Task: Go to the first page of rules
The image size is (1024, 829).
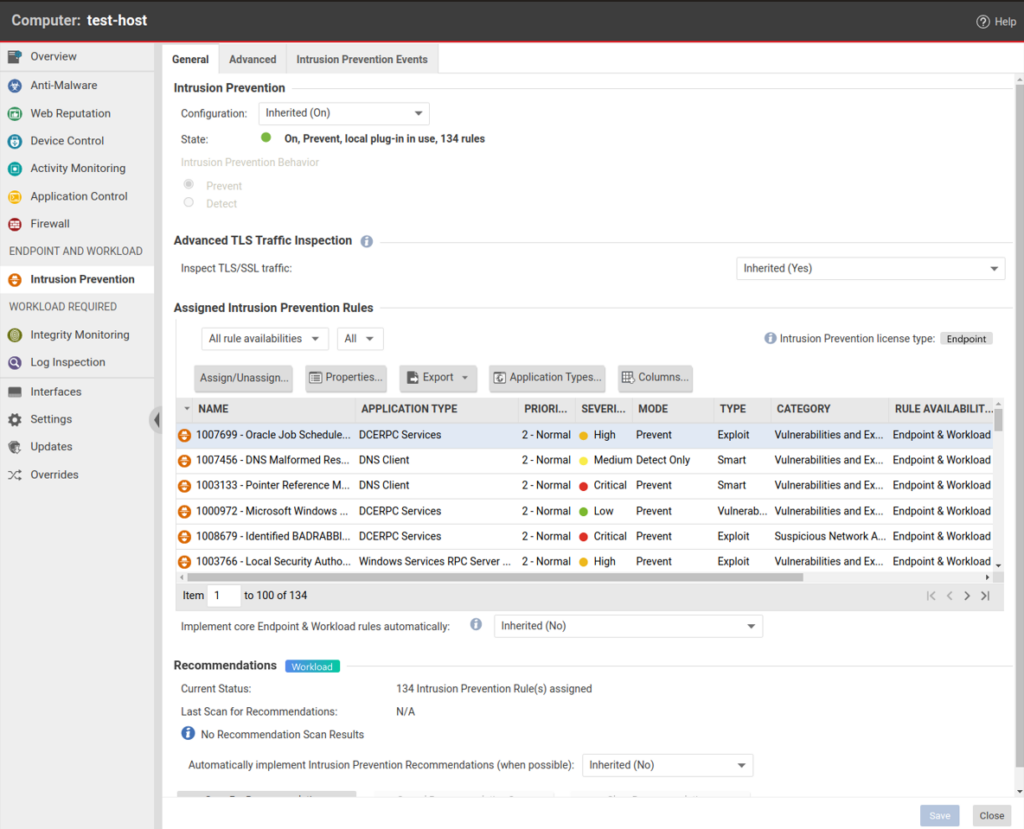Action: 931,596
